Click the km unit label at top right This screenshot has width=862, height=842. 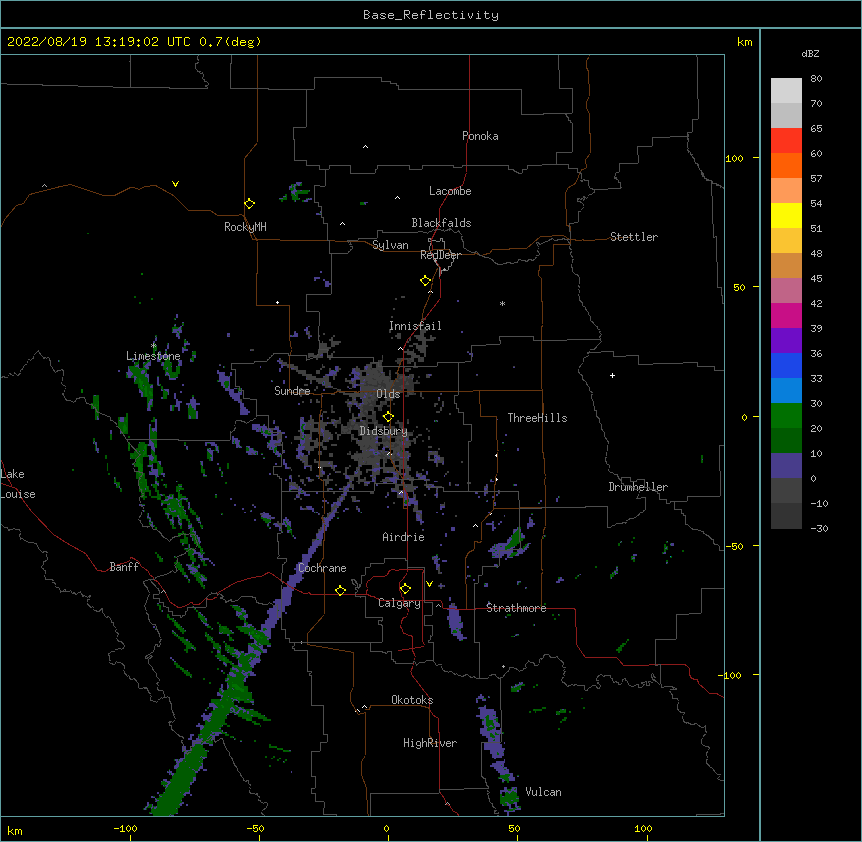pos(744,42)
